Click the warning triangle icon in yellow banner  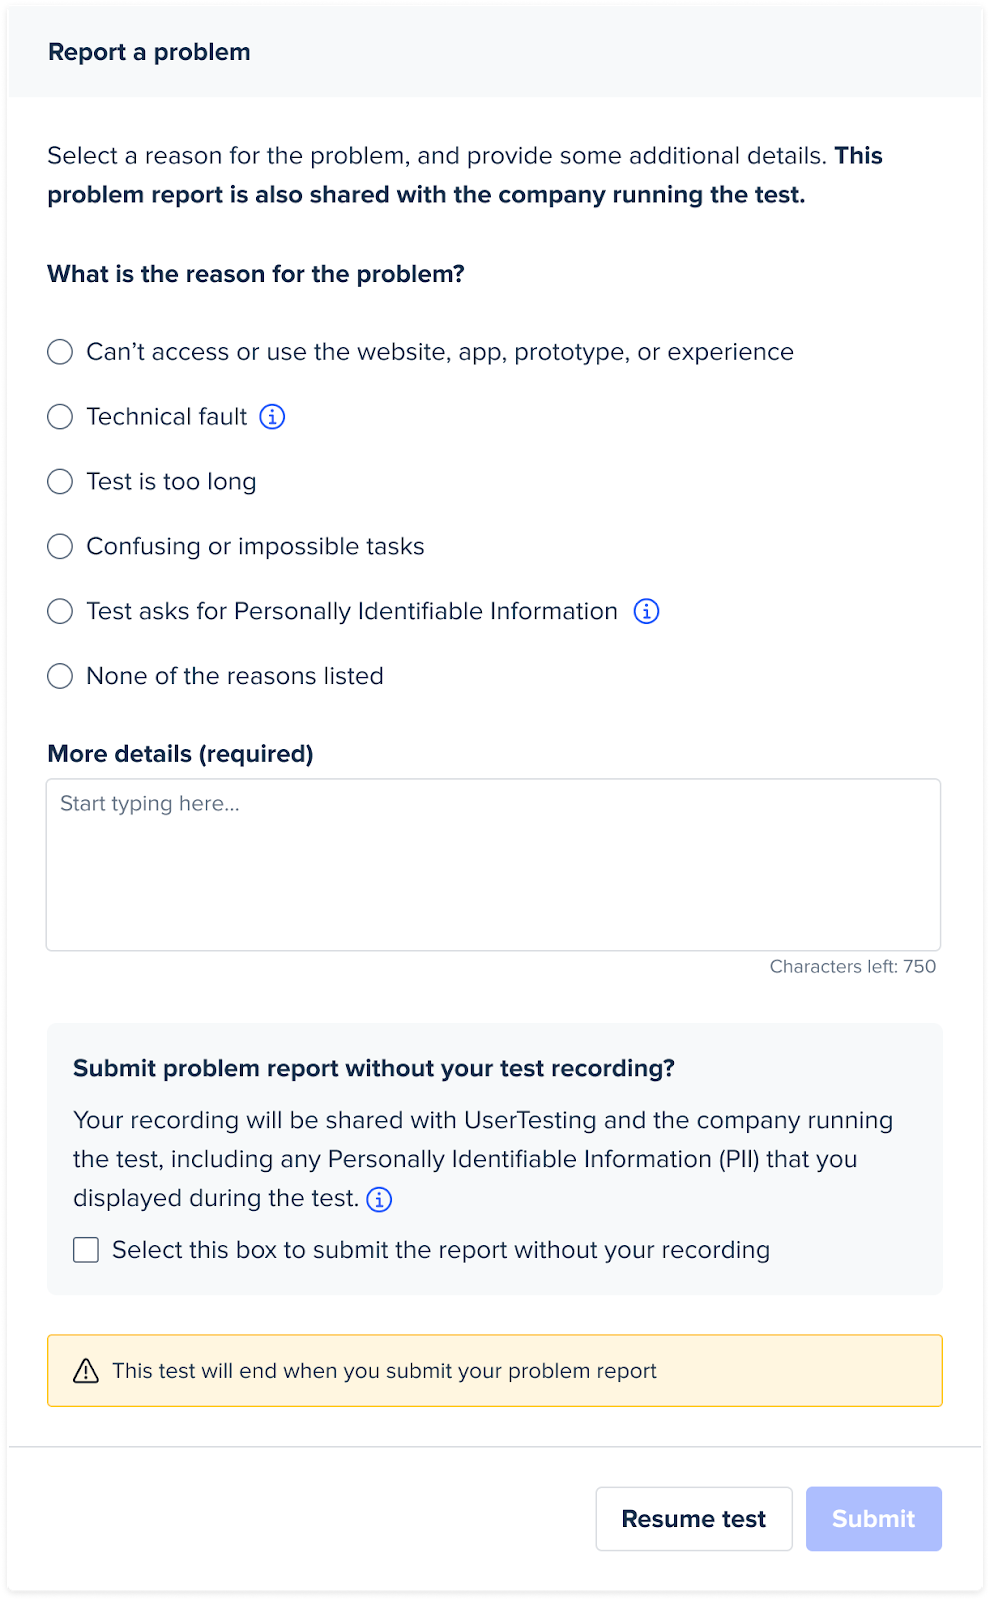point(86,1371)
